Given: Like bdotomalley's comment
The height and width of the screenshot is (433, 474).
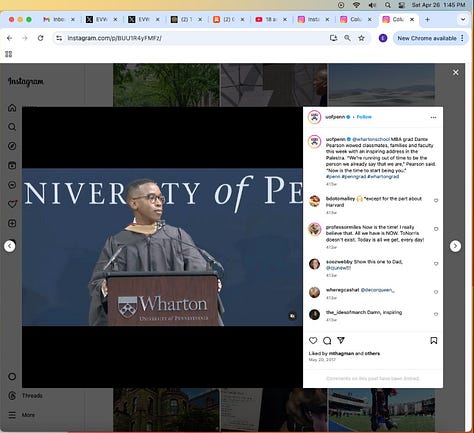Looking at the screenshot, I should [436, 201].
